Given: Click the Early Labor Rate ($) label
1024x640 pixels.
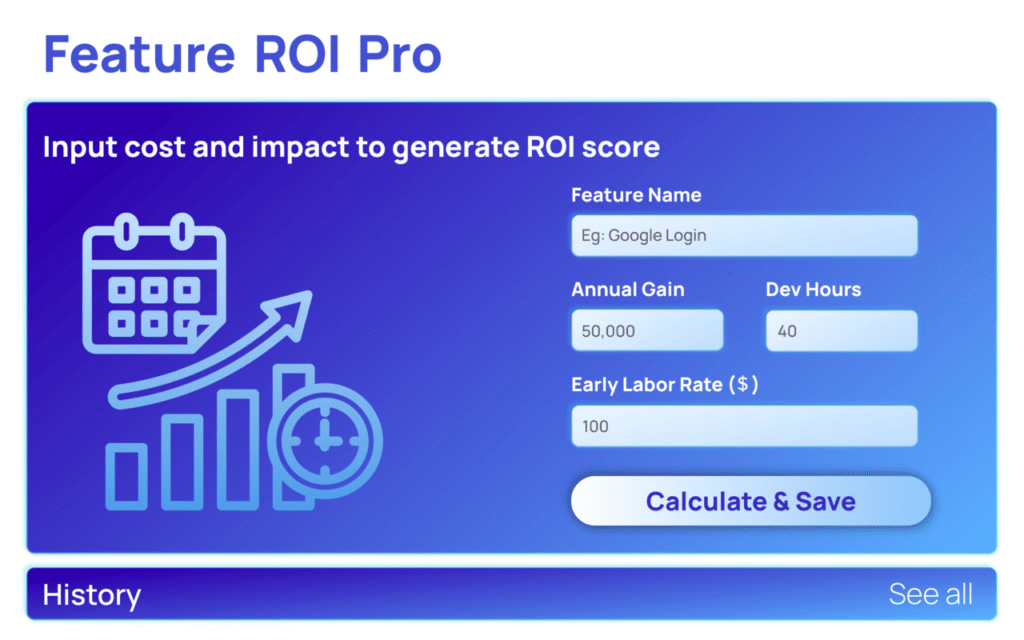Looking at the screenshot, I should tap(665, 385).
